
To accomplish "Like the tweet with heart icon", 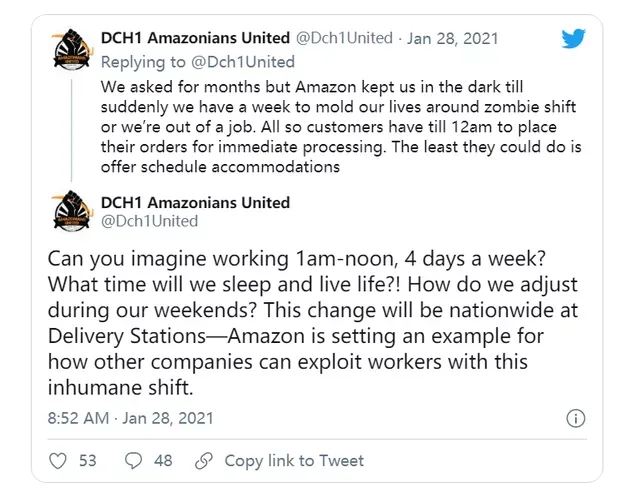I will [x=58, y=461].
